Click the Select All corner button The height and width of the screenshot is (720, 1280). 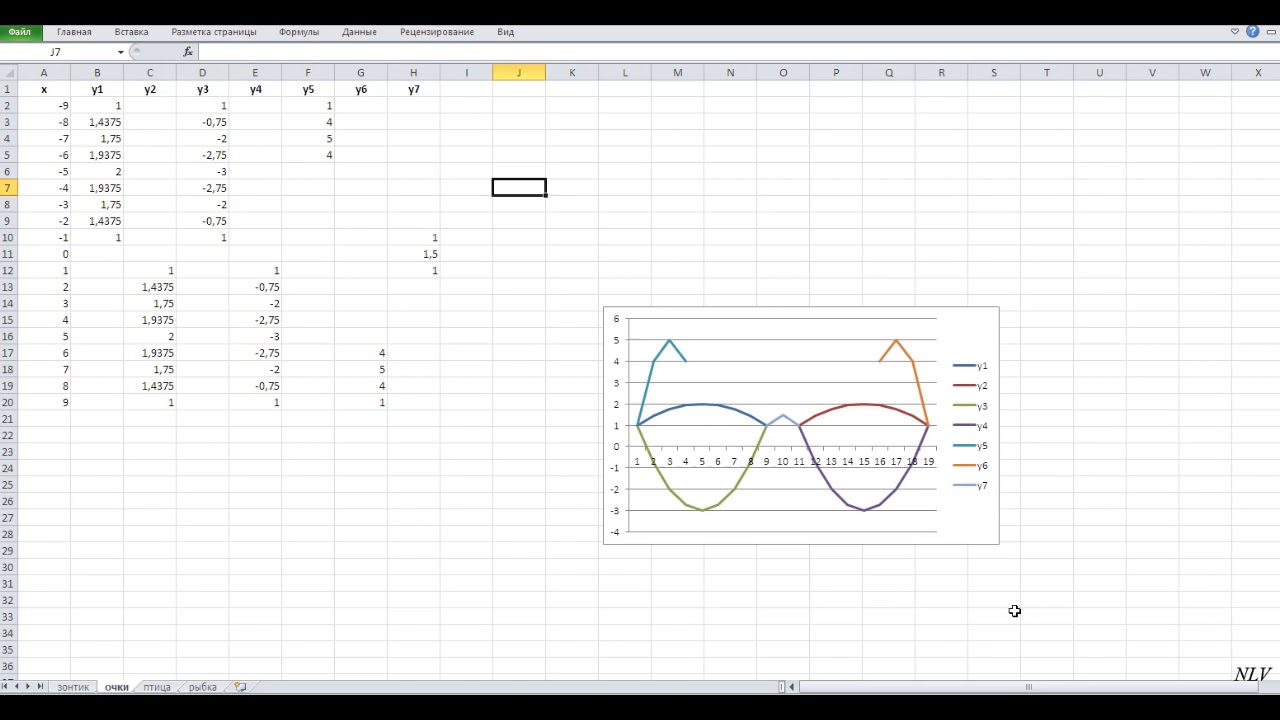[x=8, y=72]
